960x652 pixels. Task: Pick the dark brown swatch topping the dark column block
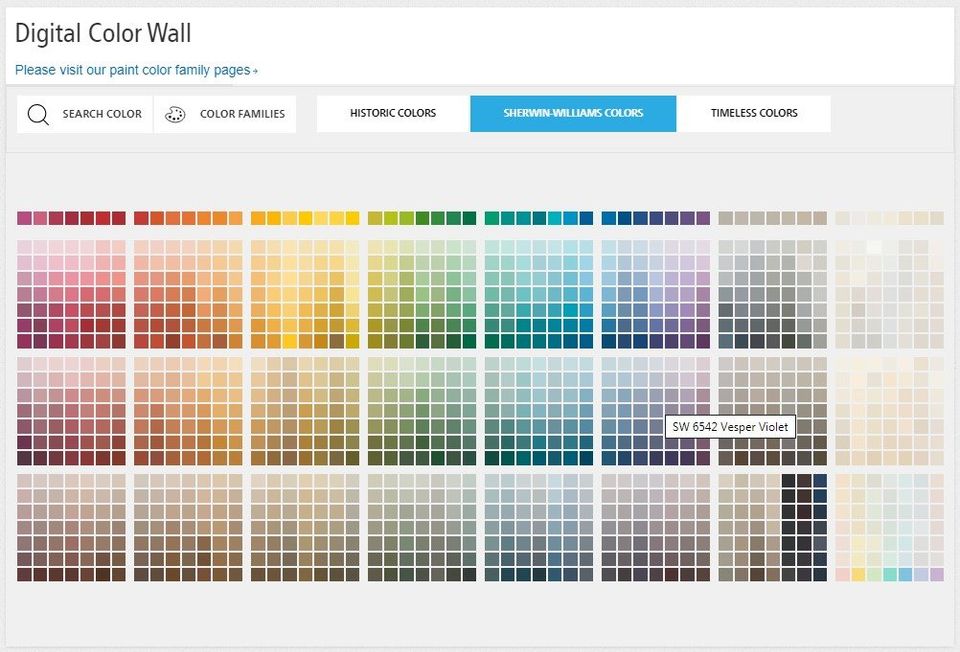(x=804, y=481)
